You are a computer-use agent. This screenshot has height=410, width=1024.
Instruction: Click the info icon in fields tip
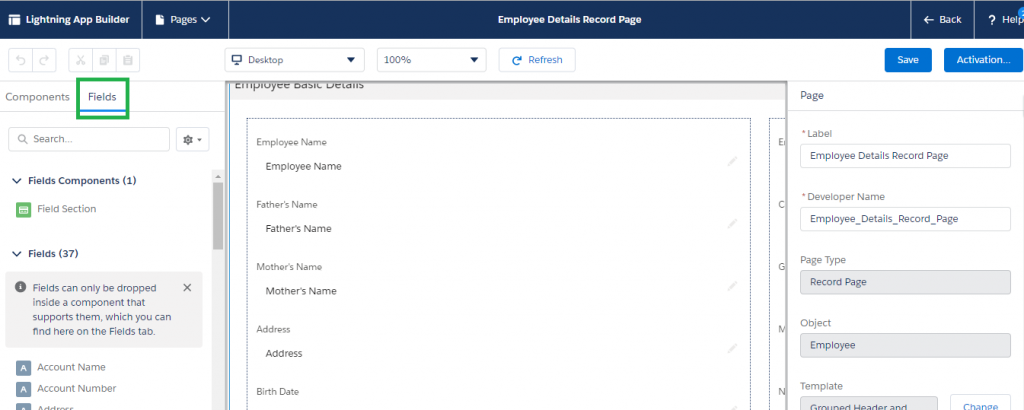pyautogui.click(x=21, y=287)
